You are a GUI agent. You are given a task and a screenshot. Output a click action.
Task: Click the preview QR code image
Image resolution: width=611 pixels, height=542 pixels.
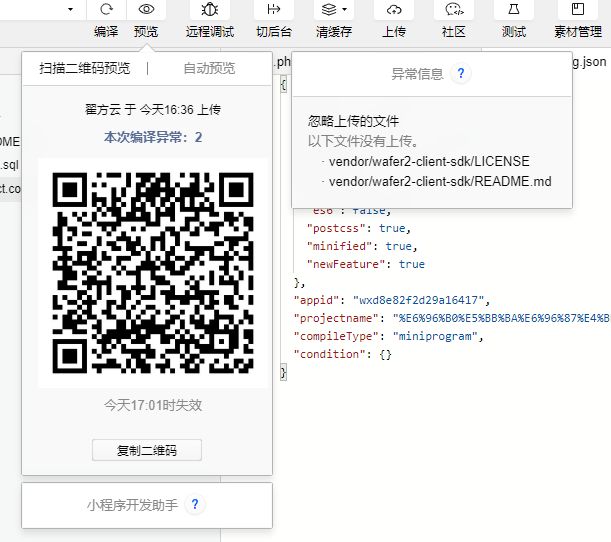click(153, 273)
